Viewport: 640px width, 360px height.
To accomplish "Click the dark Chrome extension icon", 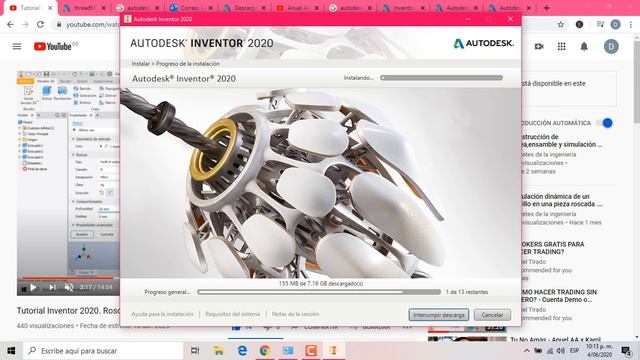I will click(579, 24).
